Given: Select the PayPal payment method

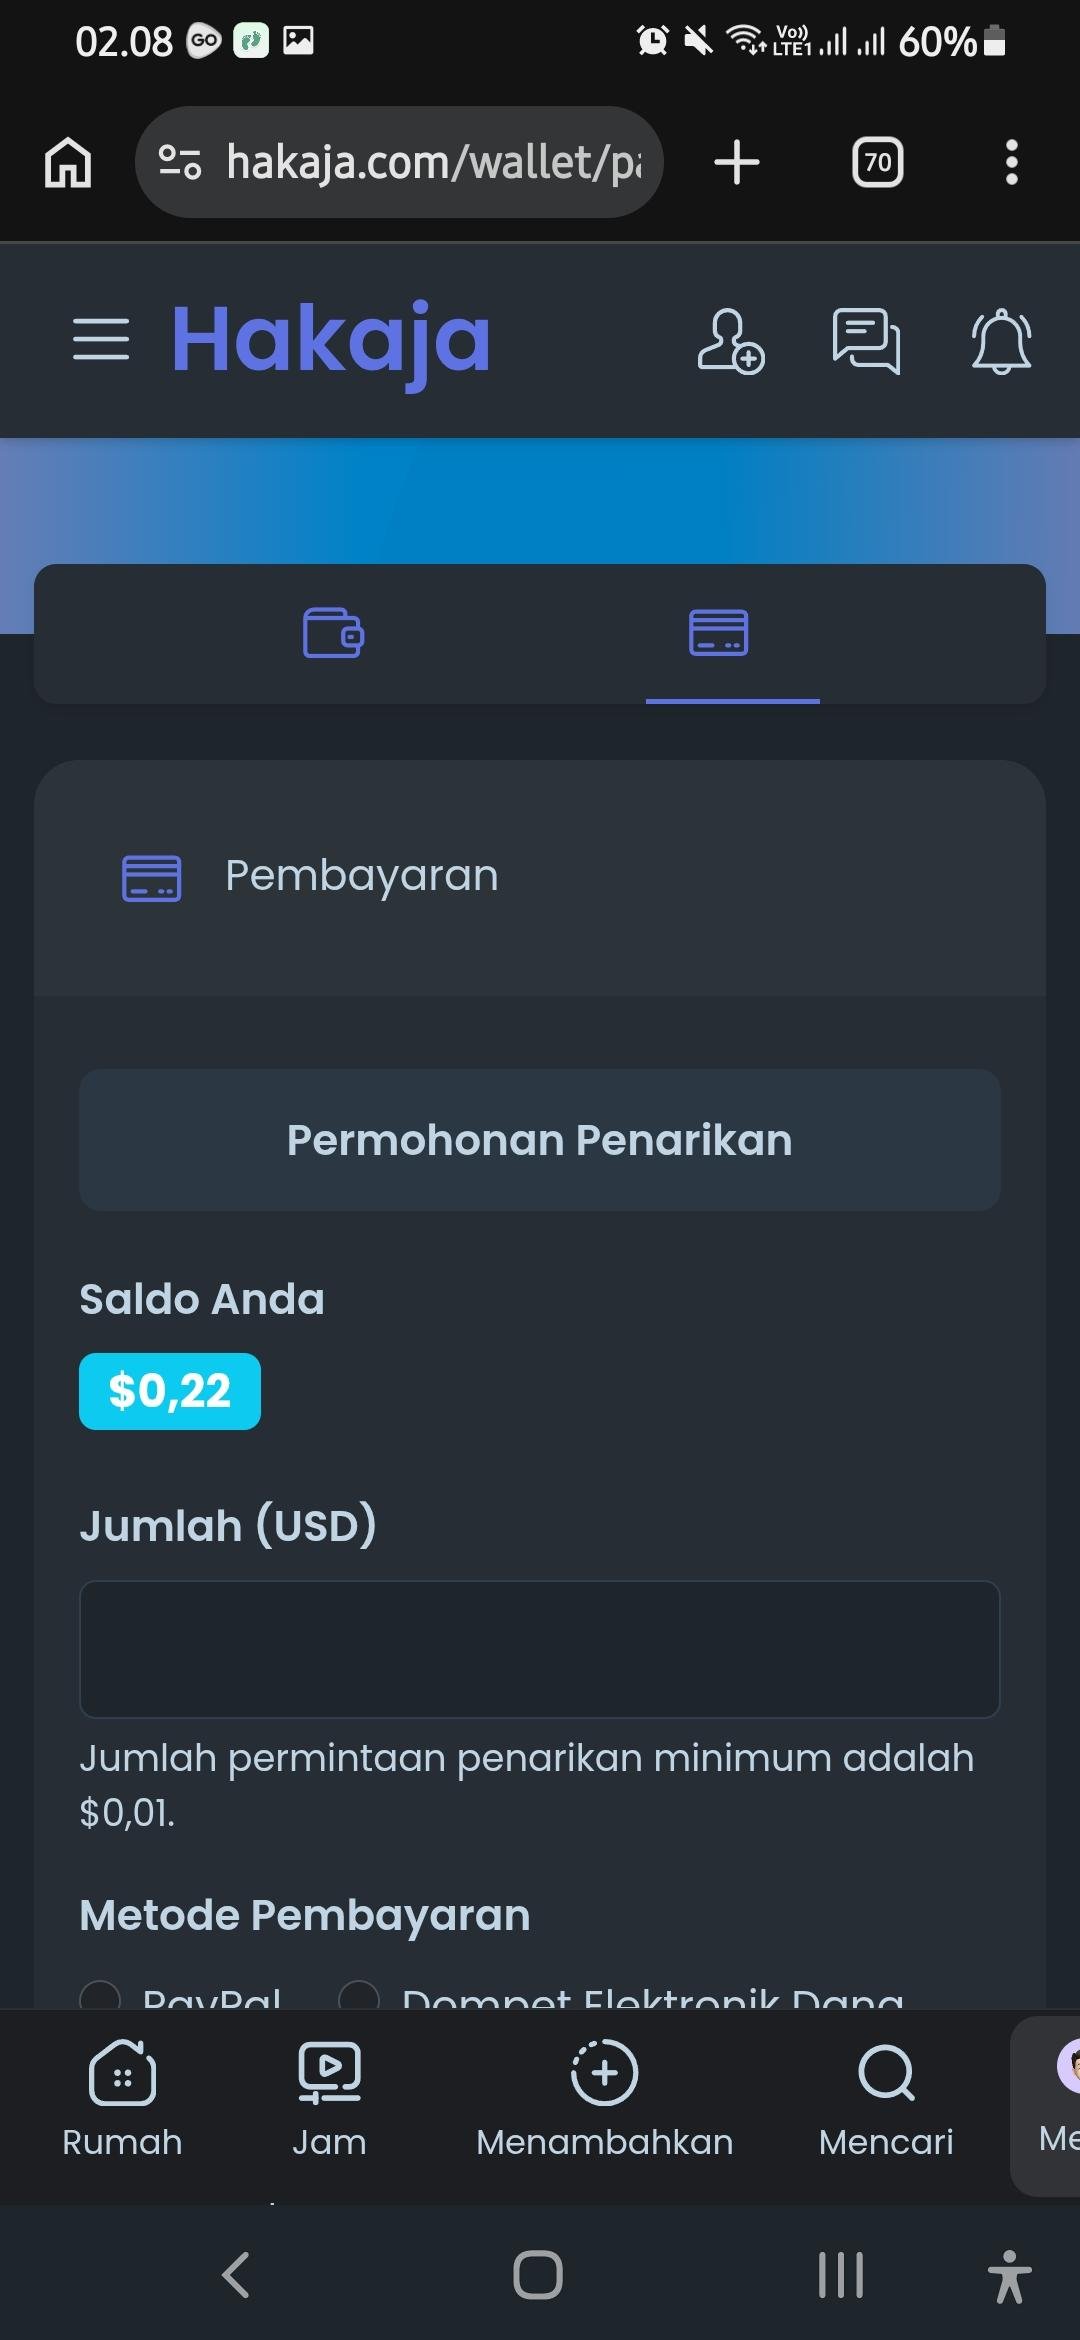Looking at the screenshot, I should pyautogui.click(x=100, y=1997).
